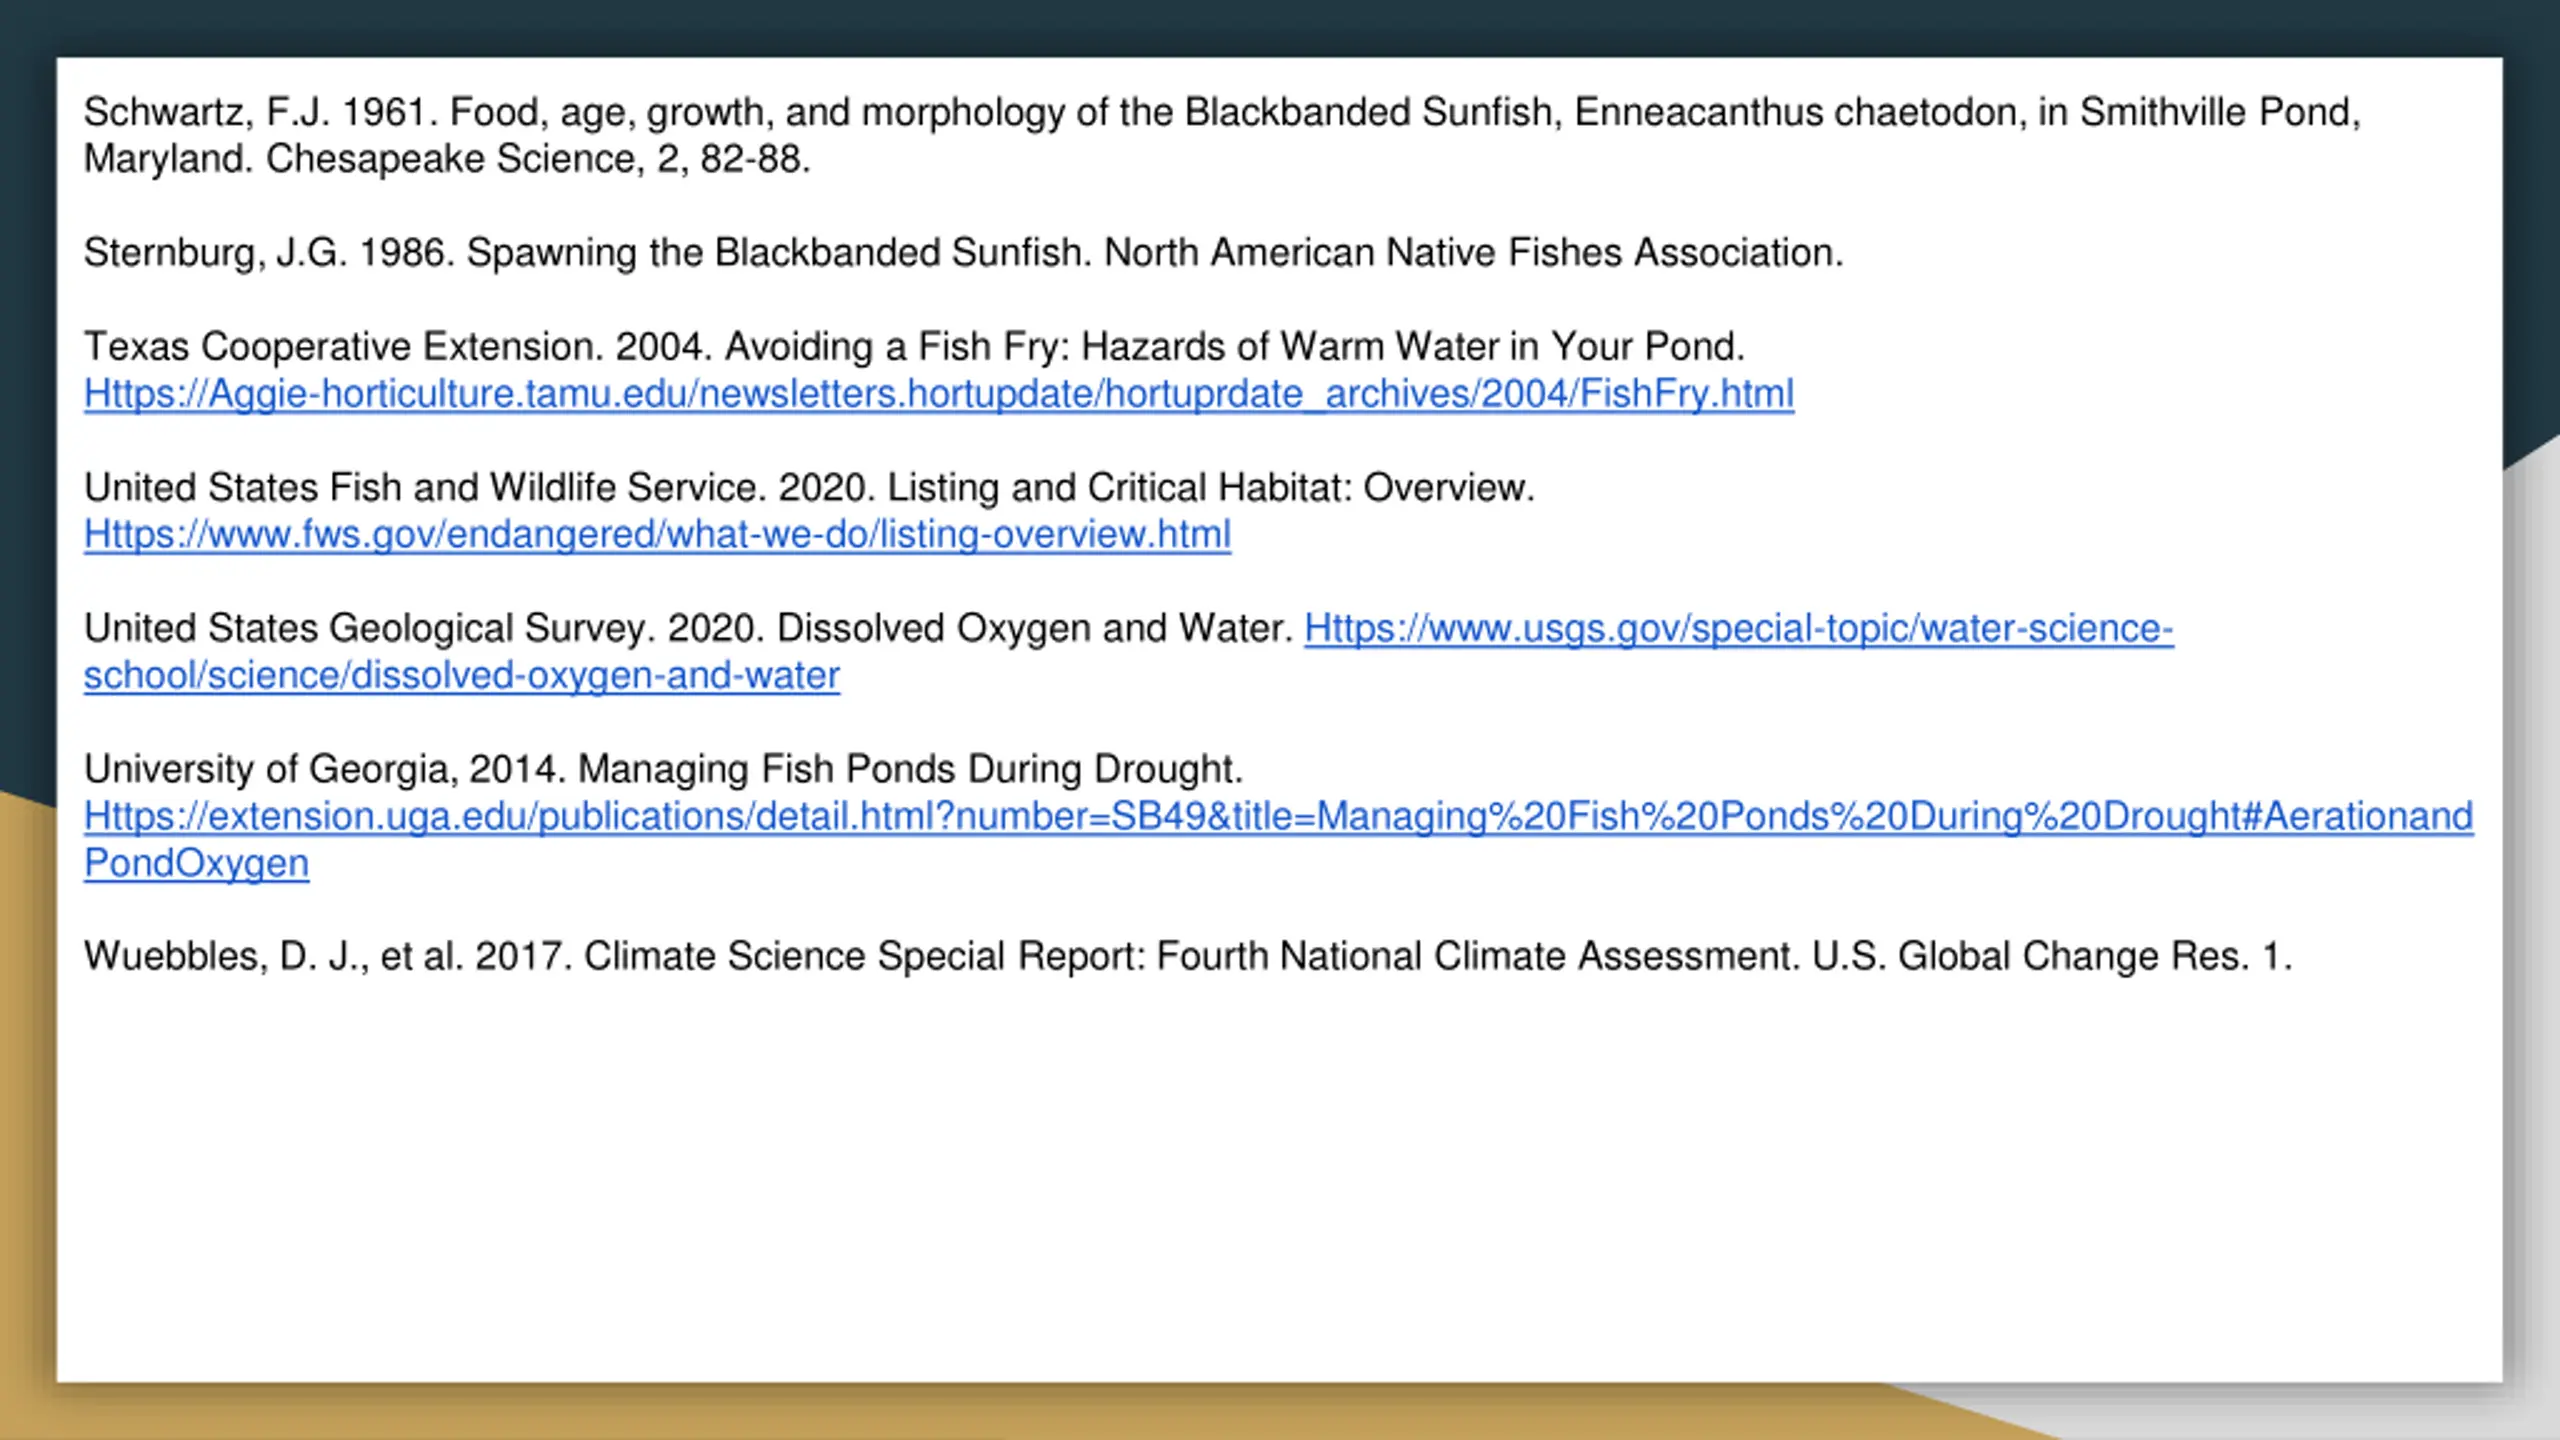The width and height of the screenshot is (2560, 1440).
Task: Select the Chesapeake Science journal text
Action: click(x=450, y=159)
